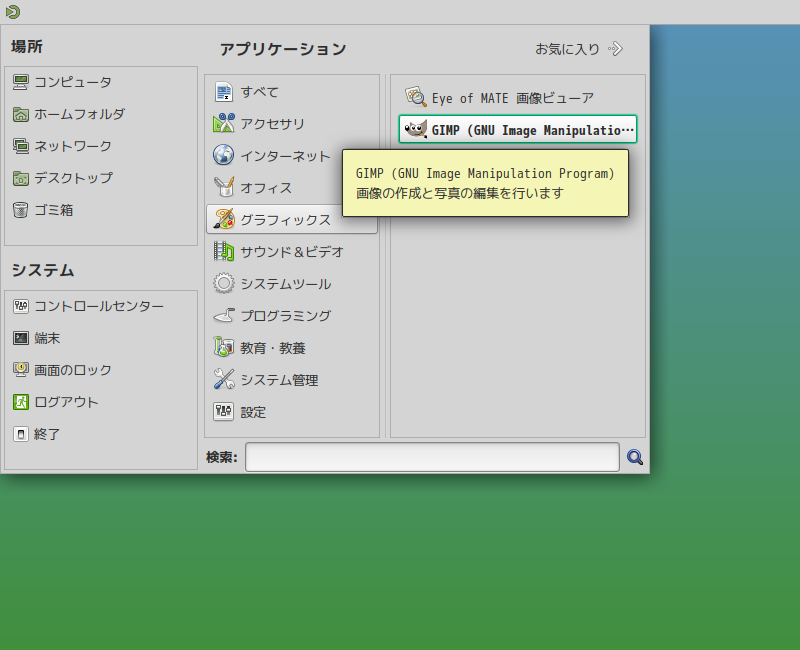The image size is (800, 650).
Task: Open the 設定 category label
Action: click(254, 412)
